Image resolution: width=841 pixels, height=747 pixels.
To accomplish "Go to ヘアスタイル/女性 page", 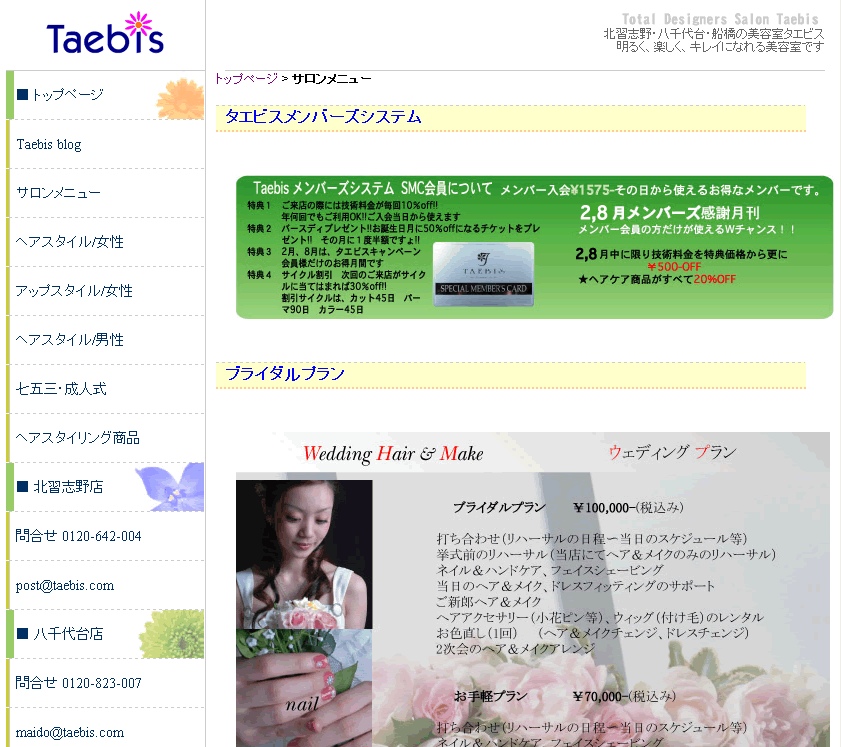I will [70, 242].
